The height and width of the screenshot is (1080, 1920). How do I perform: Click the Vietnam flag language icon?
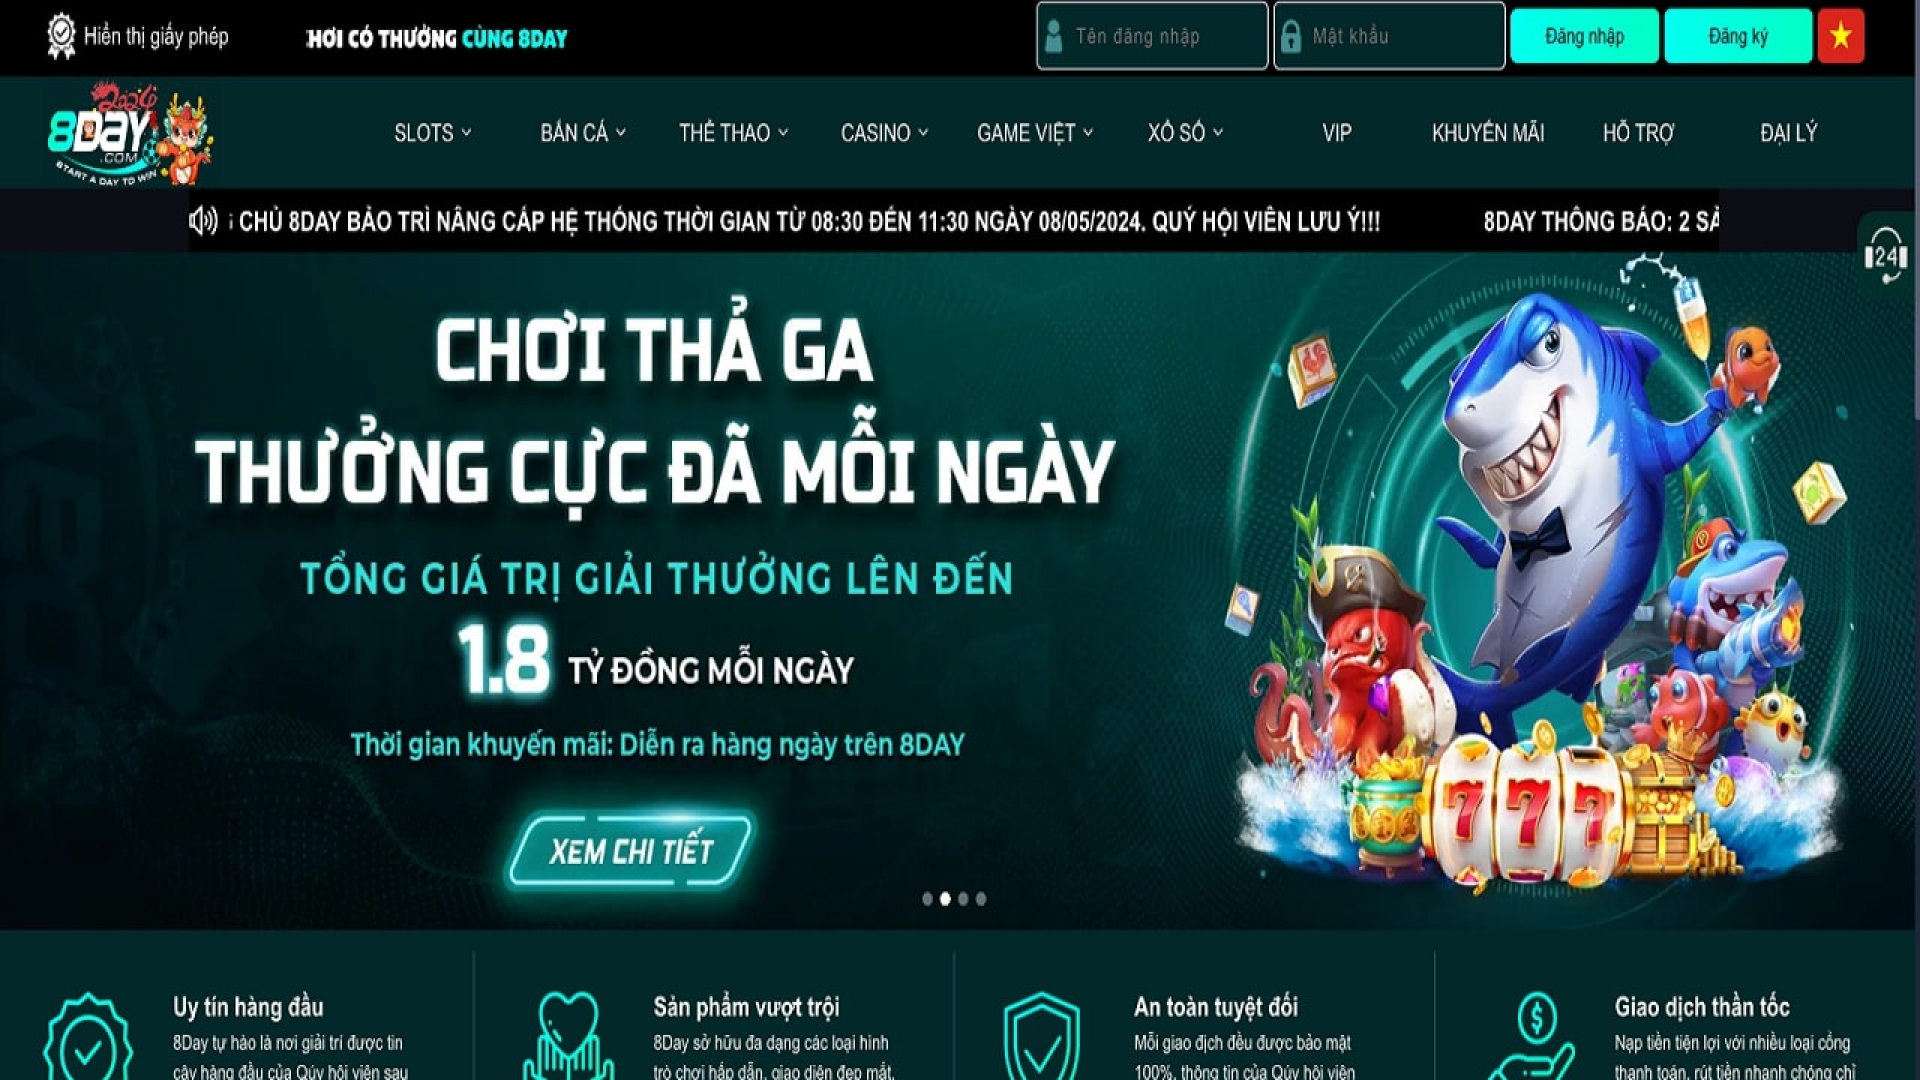[x=1841, y=36]
